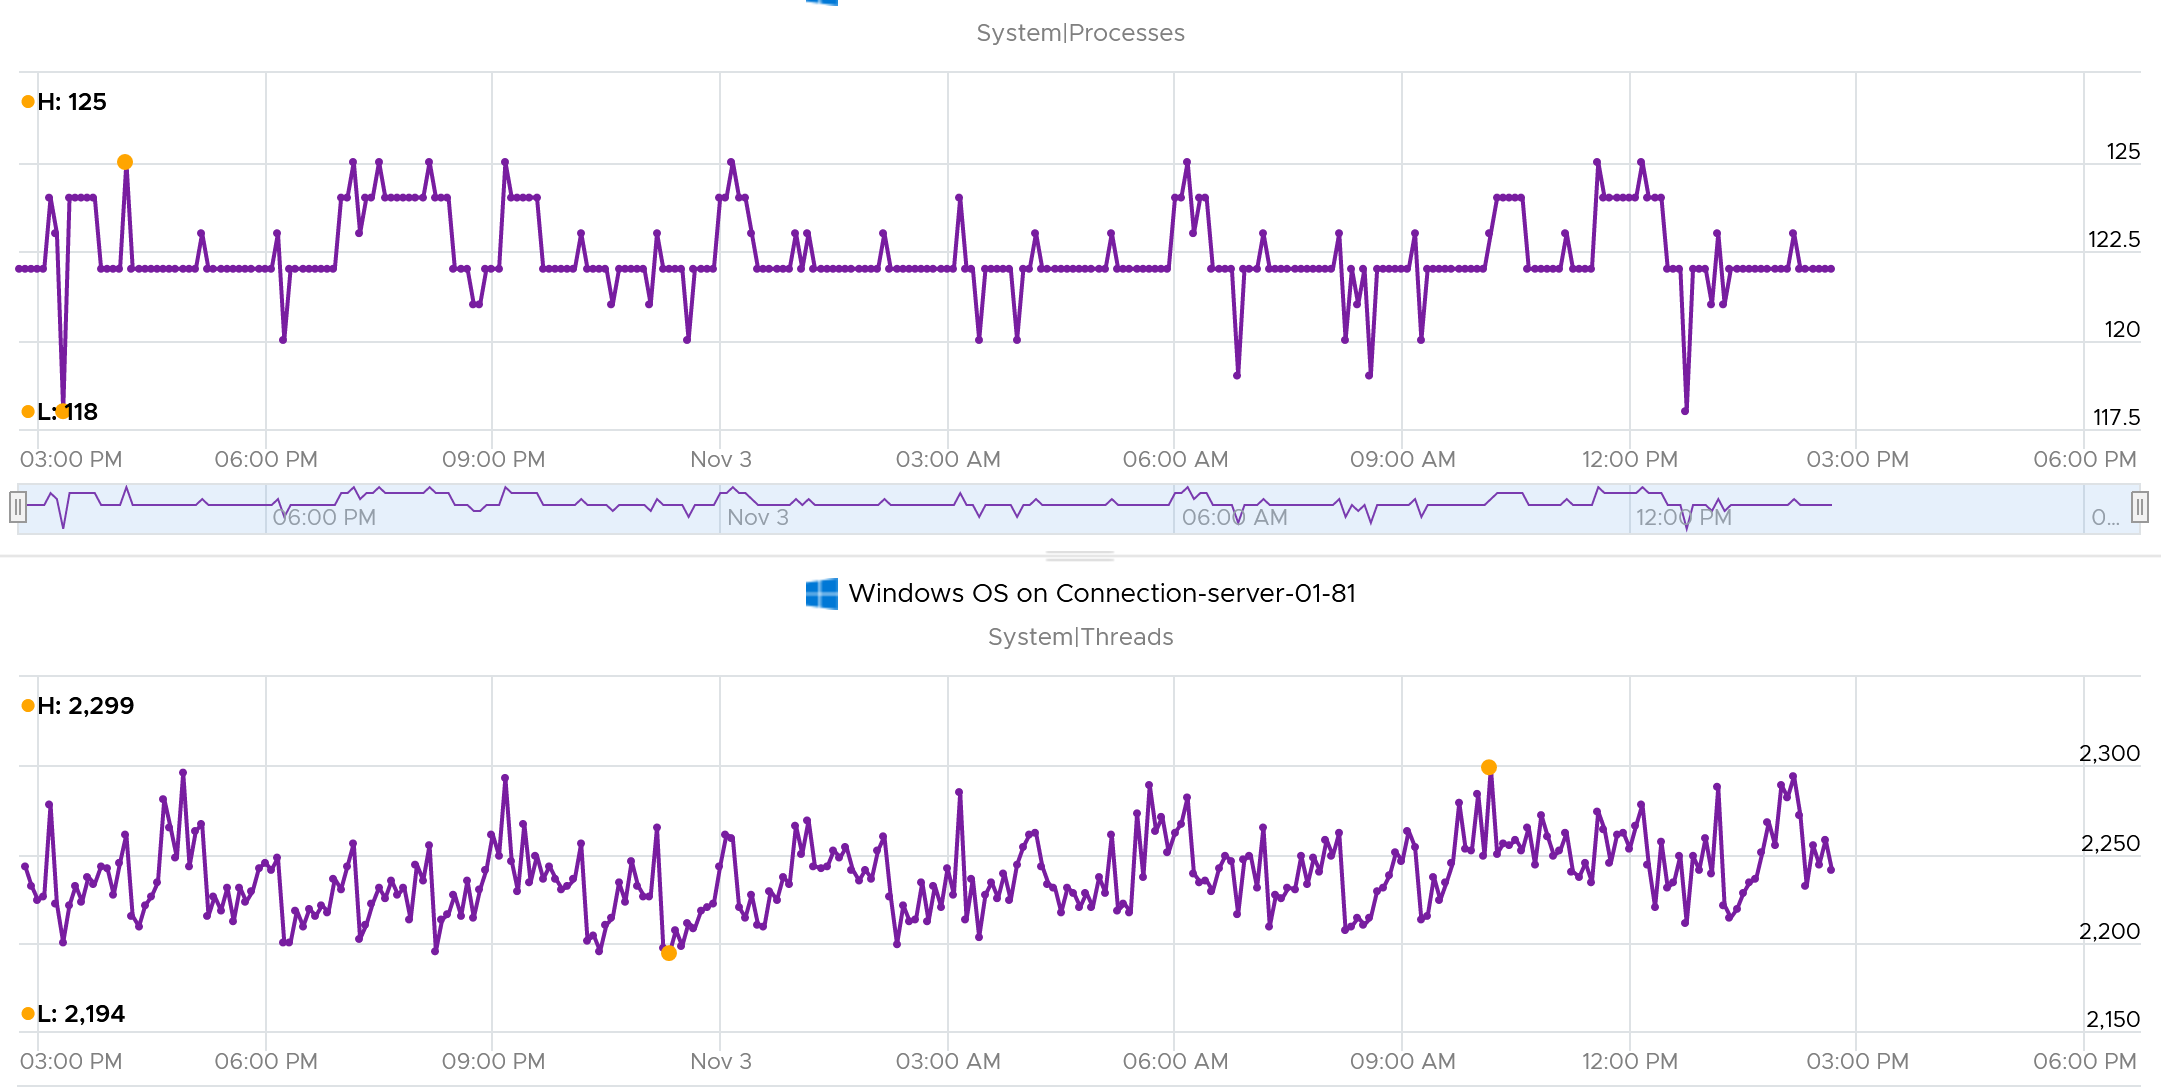Click the orange dot next to H: 125
This screenshot has width=2179, height=1087.
click(28, 102)
